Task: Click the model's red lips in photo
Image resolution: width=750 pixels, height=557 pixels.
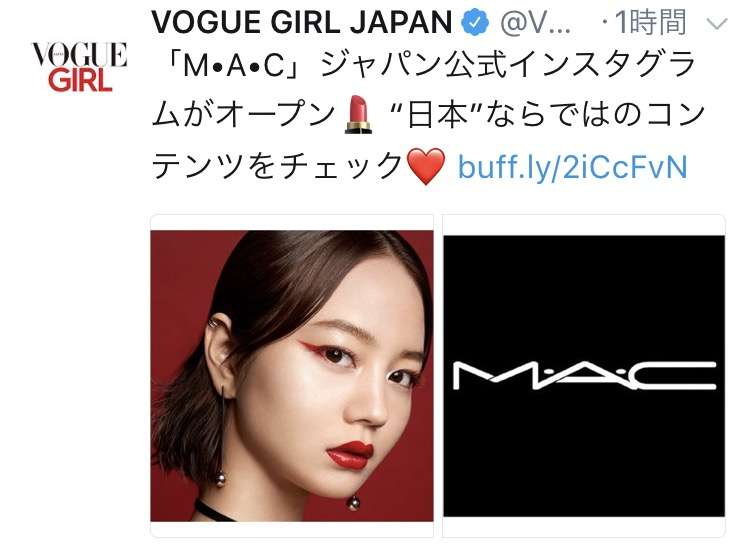Action: tap(350, 455)
